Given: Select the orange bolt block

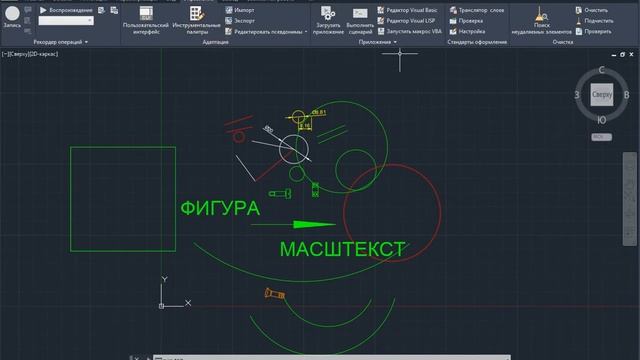Looking at the screenshot, I should (275, 294).
